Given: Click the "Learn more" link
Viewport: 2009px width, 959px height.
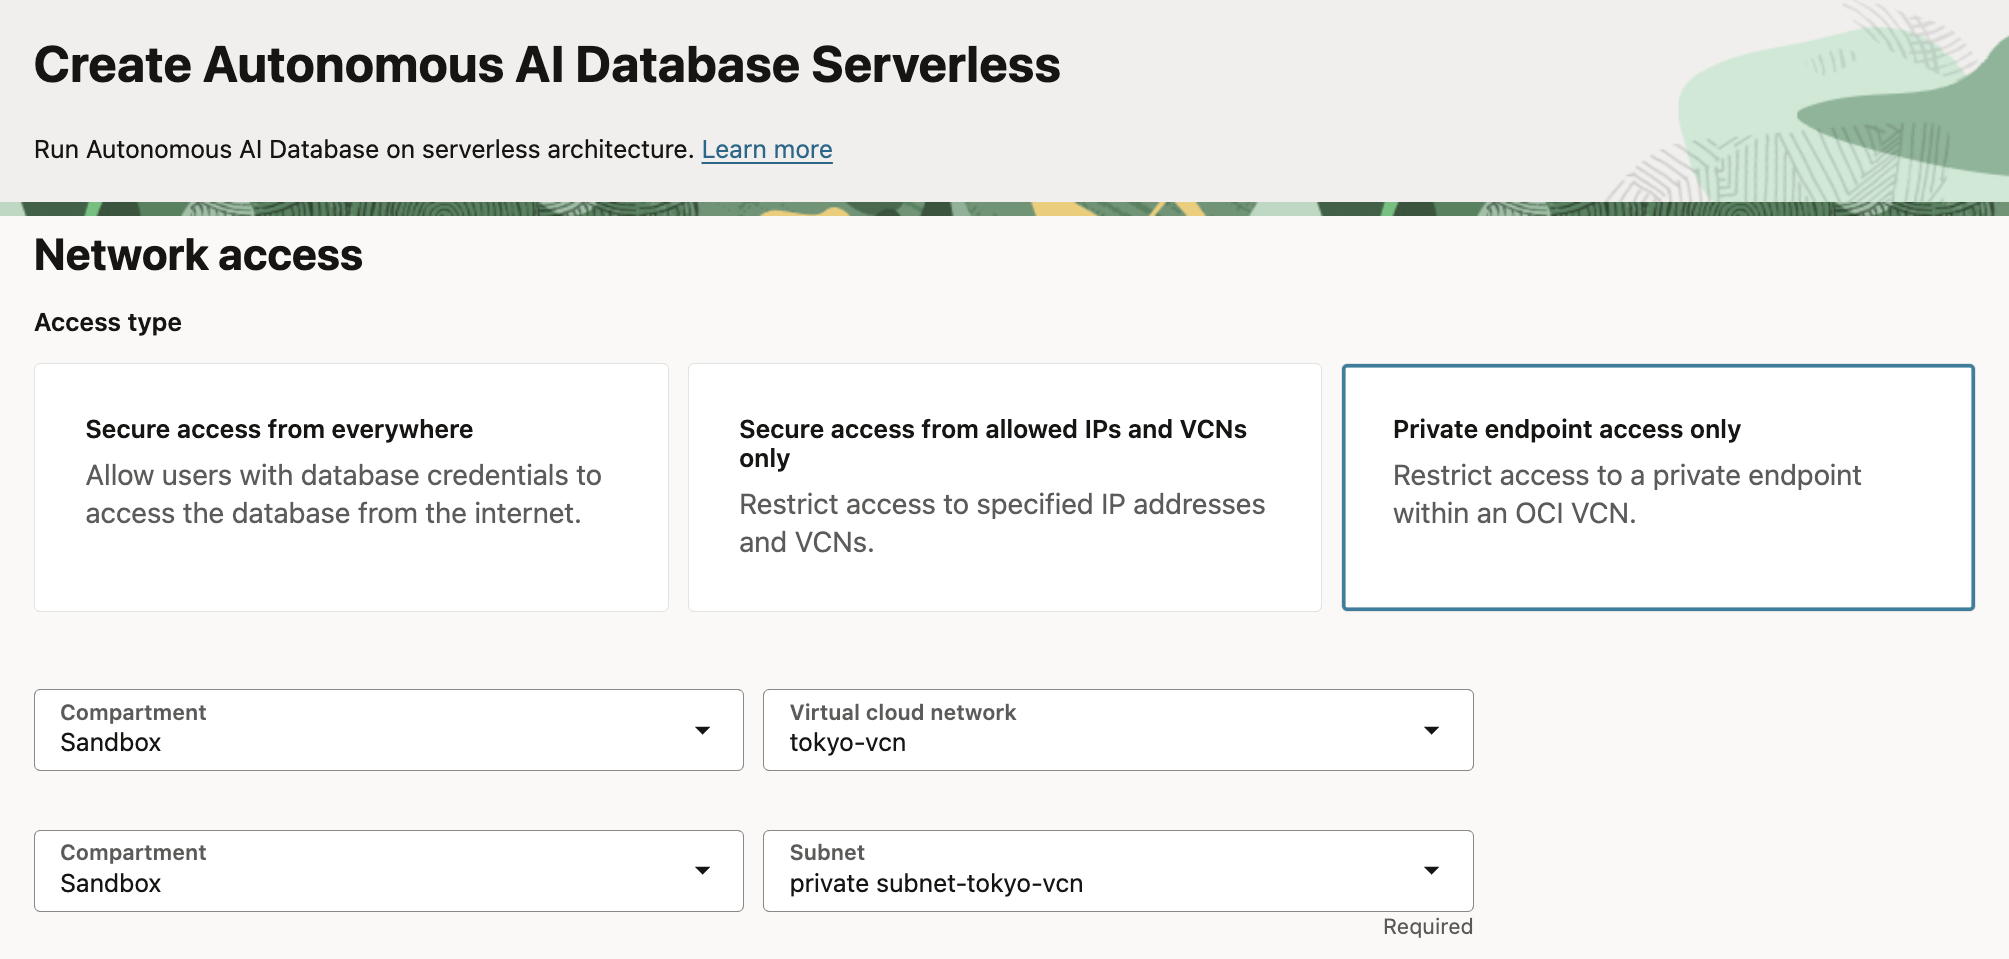Looking at the screenshot, I should click(768, 148).
